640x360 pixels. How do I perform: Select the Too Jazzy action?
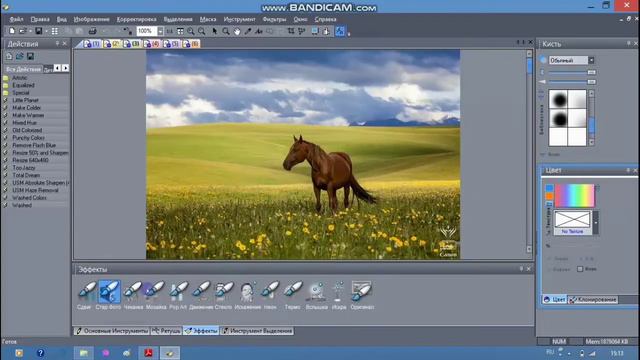tap(24, 168)
